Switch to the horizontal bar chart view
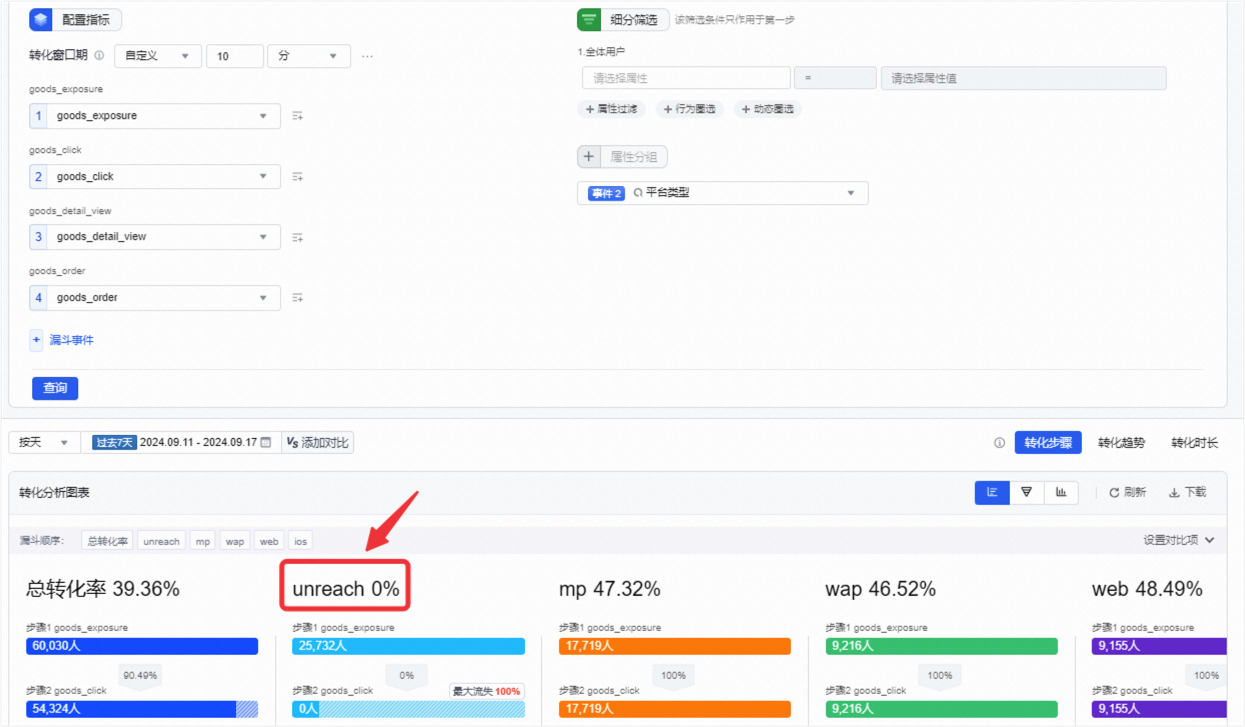This screenshot has height=727, width=1245. point(992,492)
